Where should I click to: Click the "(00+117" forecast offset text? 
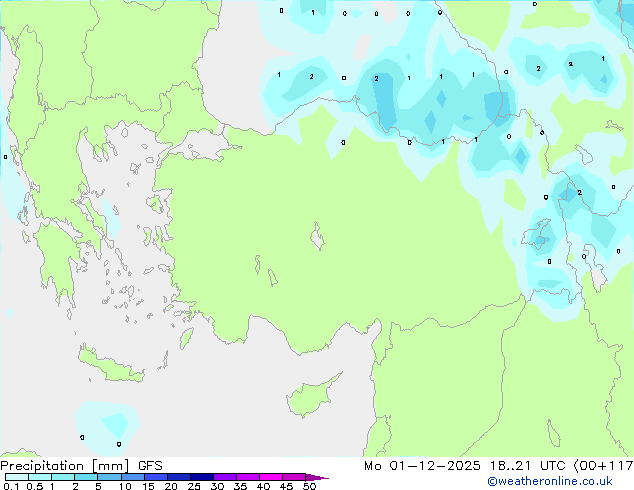603,466
